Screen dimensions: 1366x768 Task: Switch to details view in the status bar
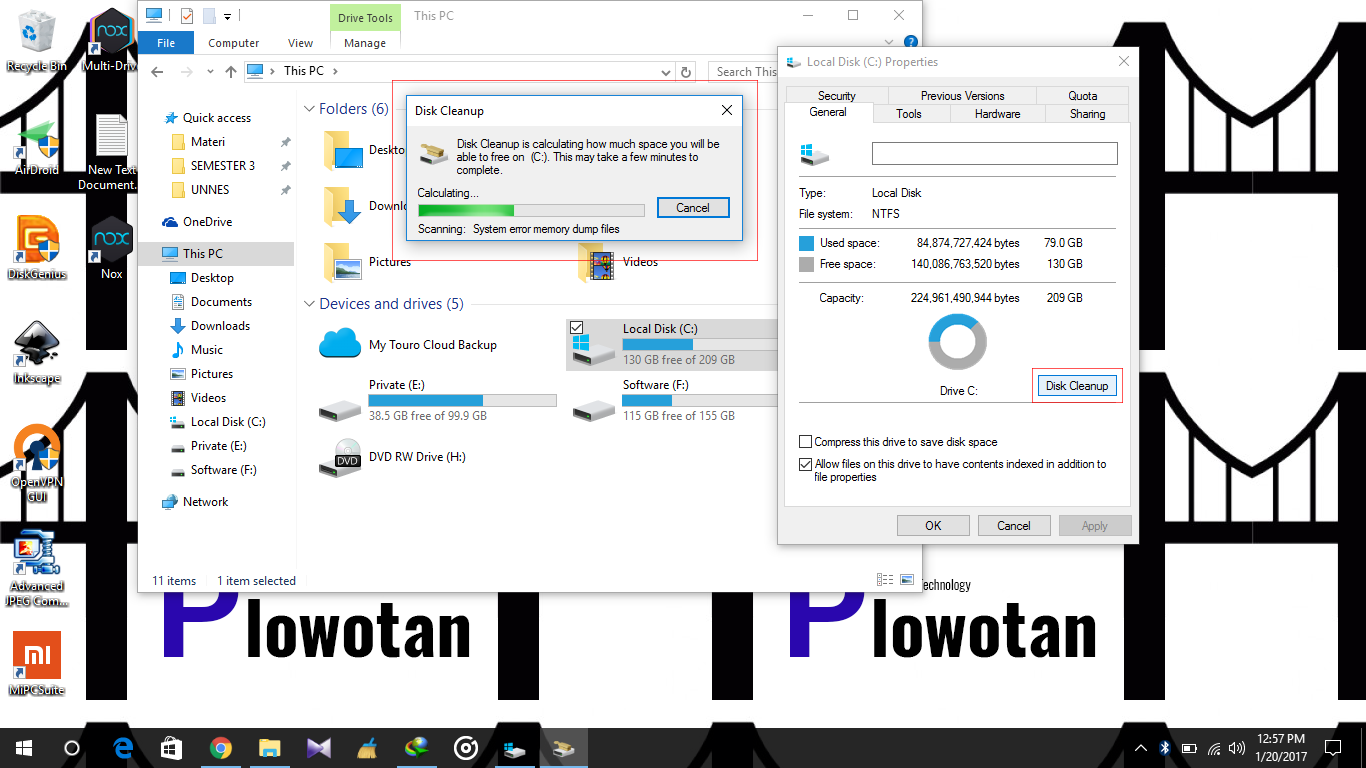tap(884, 579)
